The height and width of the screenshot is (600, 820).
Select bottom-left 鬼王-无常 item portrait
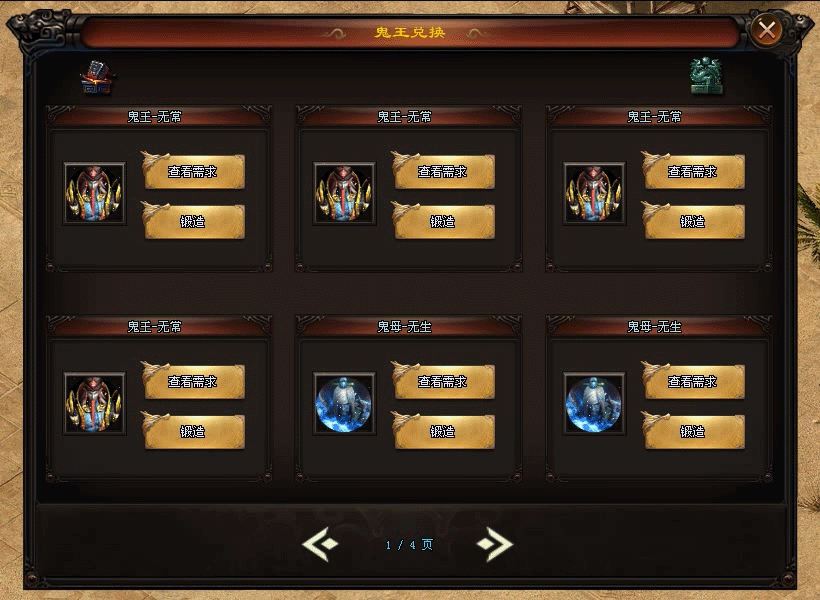point(95,404)
